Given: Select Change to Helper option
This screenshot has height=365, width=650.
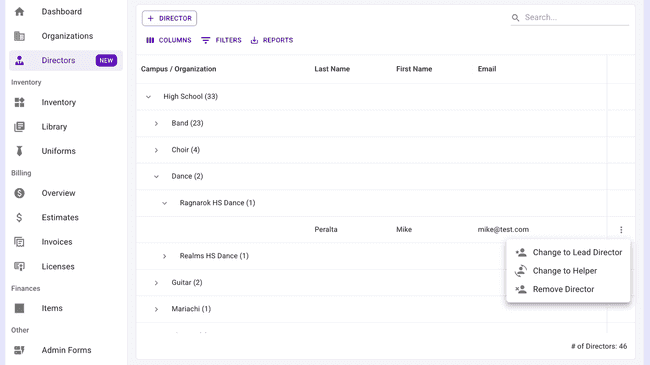Looking at the screenshot, I should click(568, 271).
